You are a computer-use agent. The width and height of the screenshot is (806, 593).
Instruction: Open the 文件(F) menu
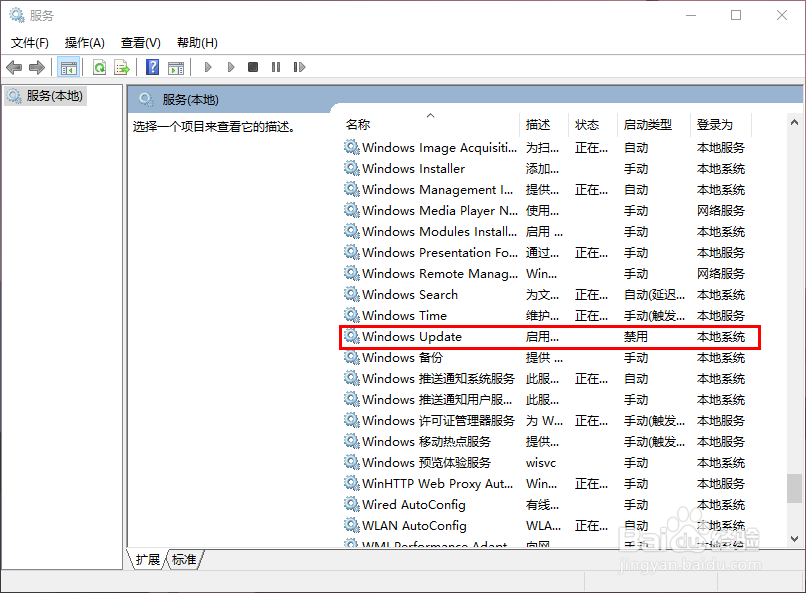pyautogui.click(x=30, y=43)
